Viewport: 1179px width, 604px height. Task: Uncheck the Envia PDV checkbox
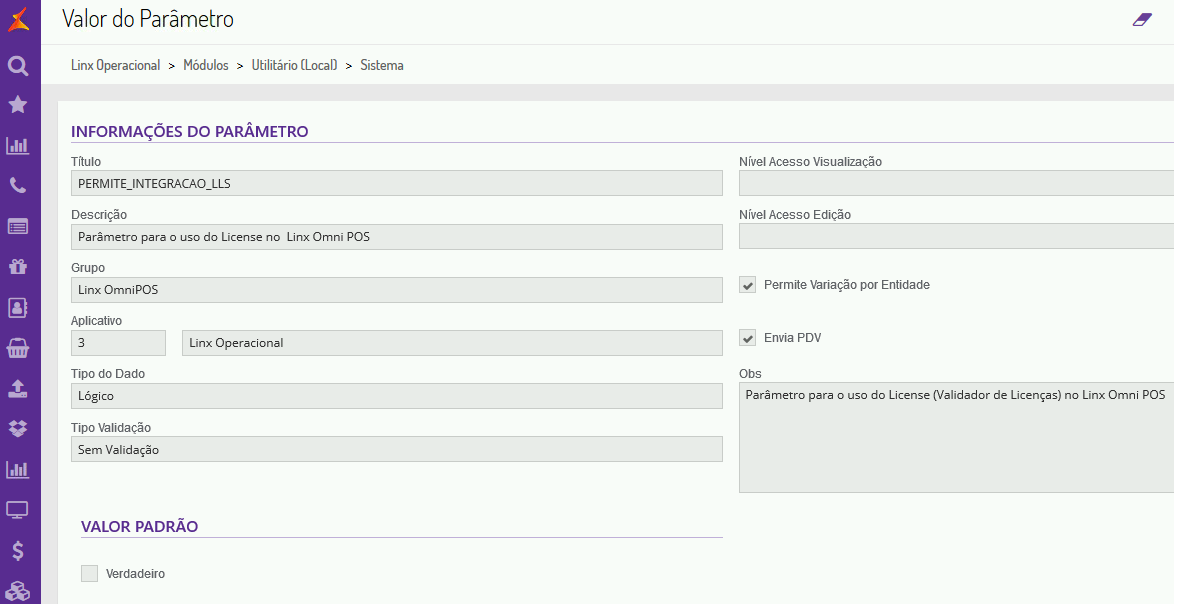pyautogui.click(x=748, y=338)
